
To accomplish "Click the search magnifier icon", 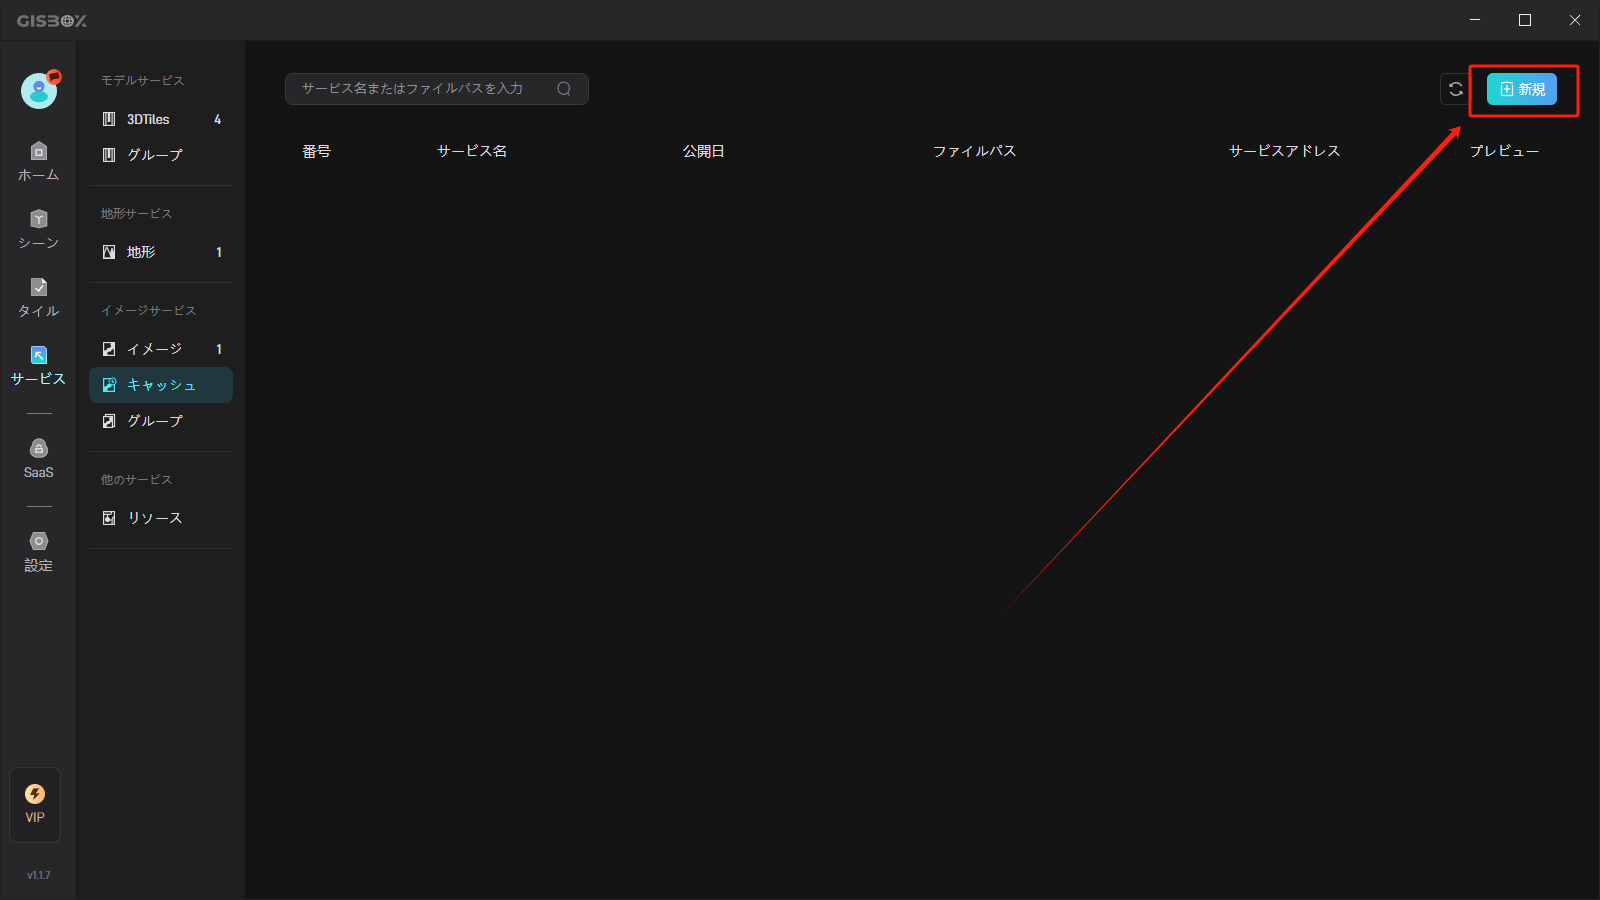I will pos(564,89).
